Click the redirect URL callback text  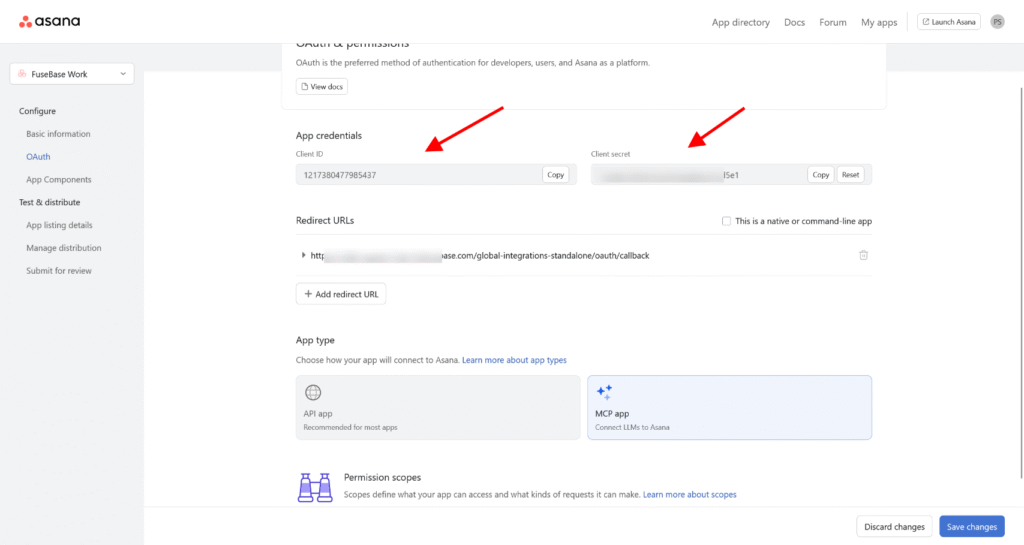pos(480,255)
